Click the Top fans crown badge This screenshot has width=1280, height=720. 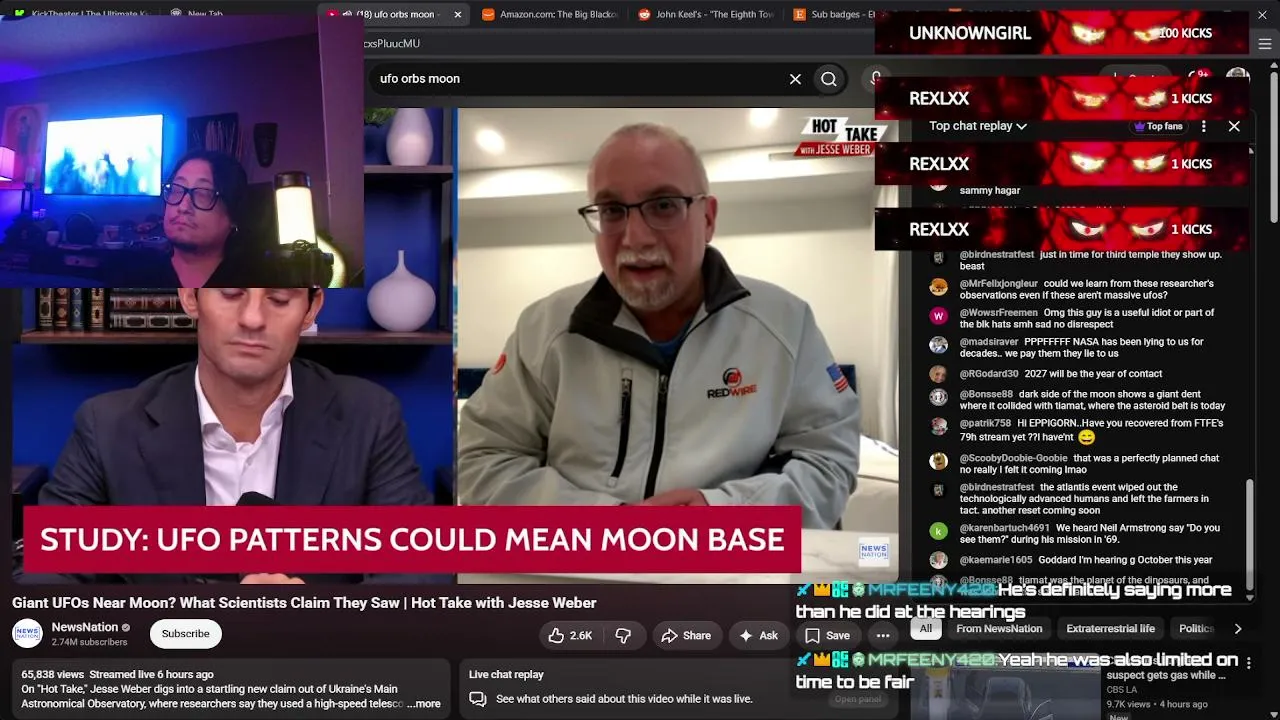tap(1158, 126)
